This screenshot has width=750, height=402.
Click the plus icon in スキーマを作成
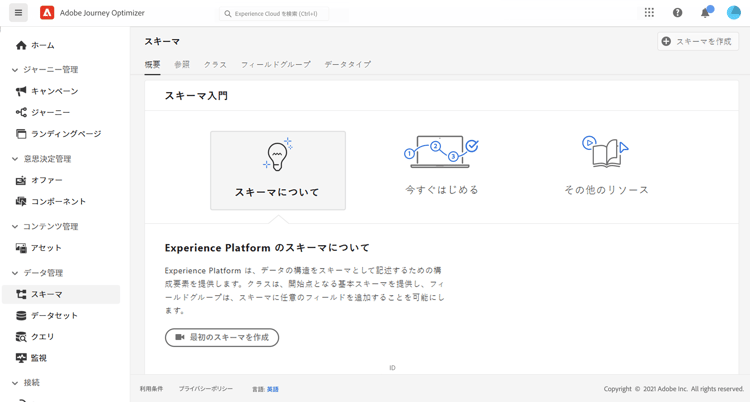tap(666, 42)
